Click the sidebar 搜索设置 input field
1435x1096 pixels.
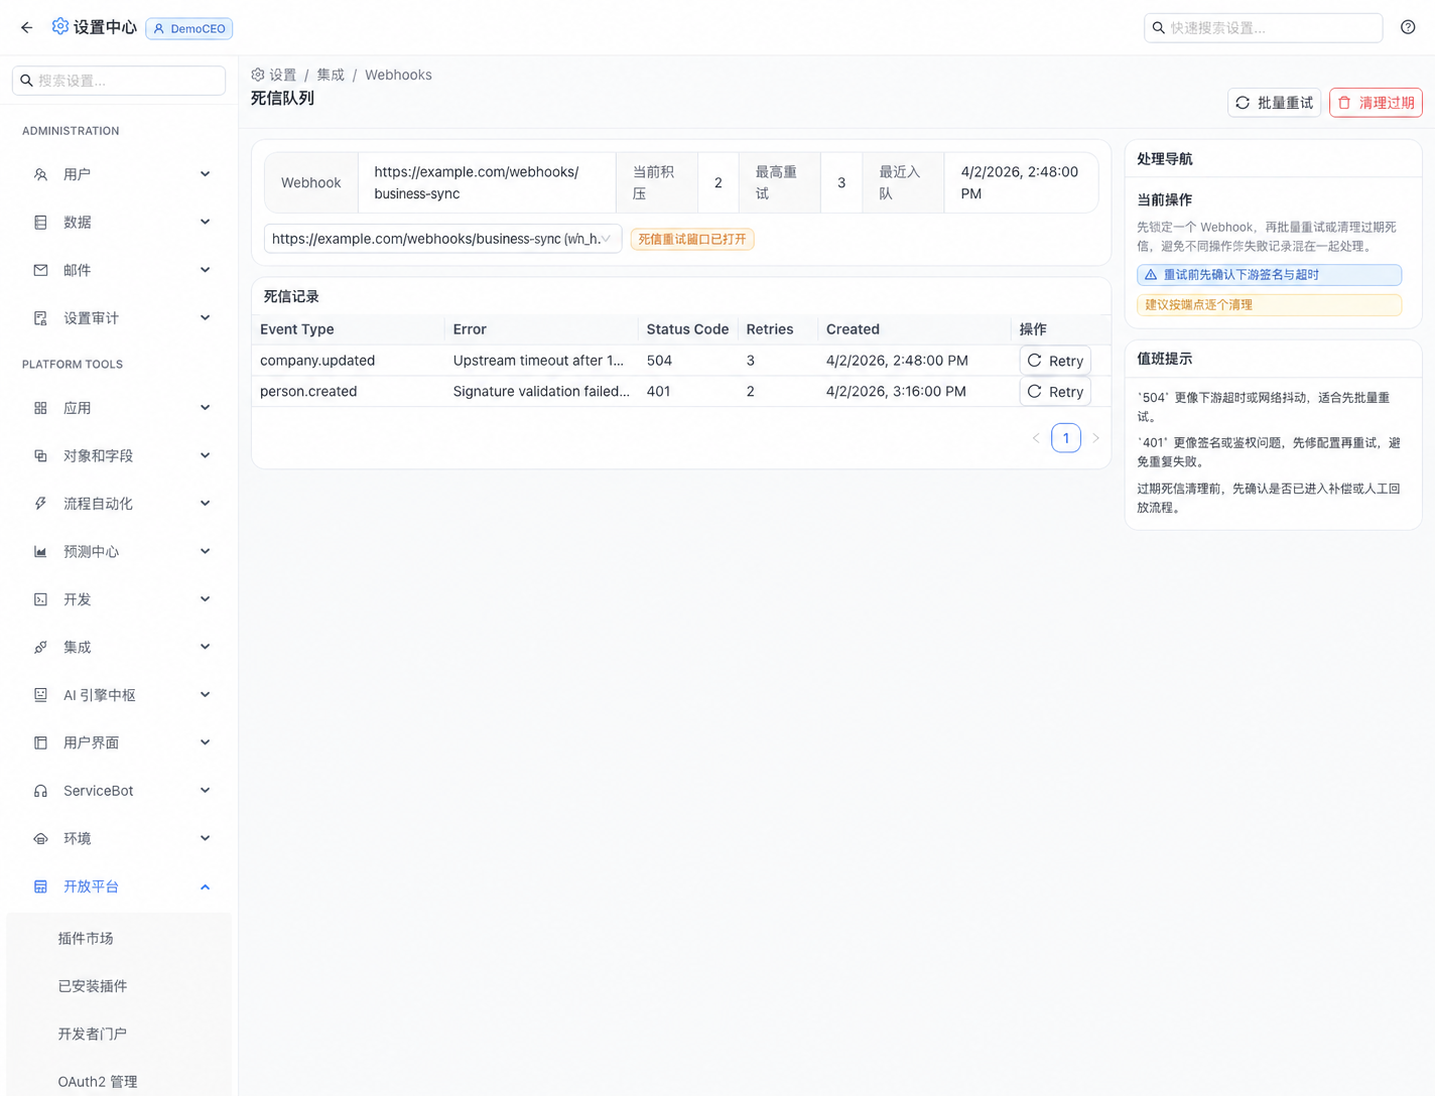119,80
